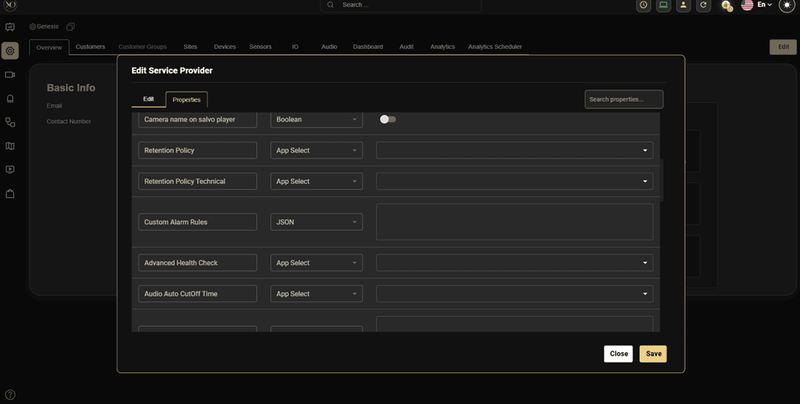Open type dropdown for Retention Policy Technical
The width and height of the screenshot is (800, 404).
point(316,181)
